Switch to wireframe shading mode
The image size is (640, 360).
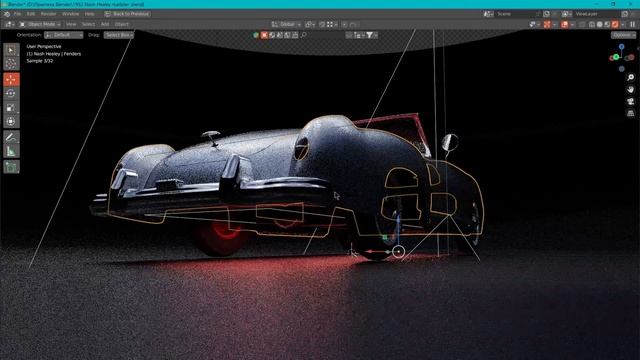pyautogui.click(x=591, y=24)
